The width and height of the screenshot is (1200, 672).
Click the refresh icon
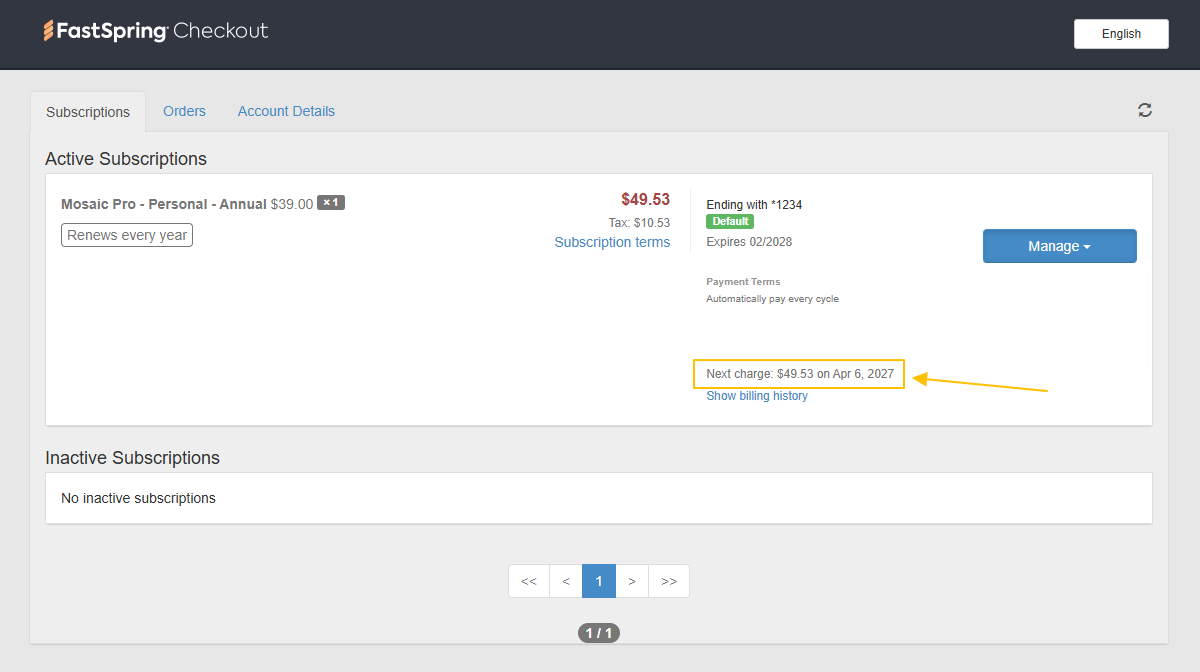pyautogui.click(x=1145, y=110)
